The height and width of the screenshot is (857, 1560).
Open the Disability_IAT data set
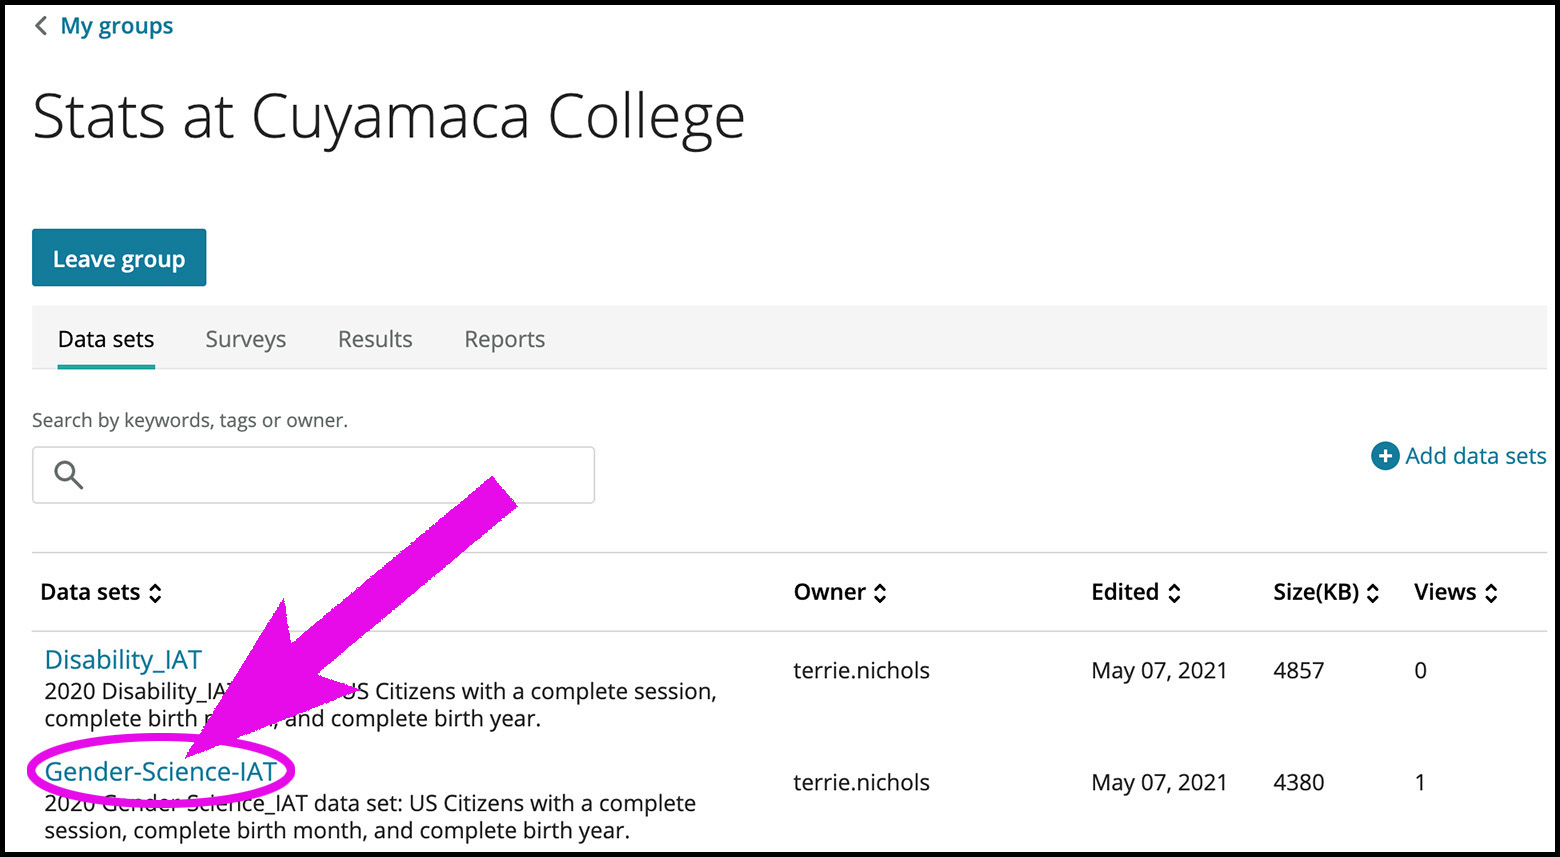click(123, 660)
